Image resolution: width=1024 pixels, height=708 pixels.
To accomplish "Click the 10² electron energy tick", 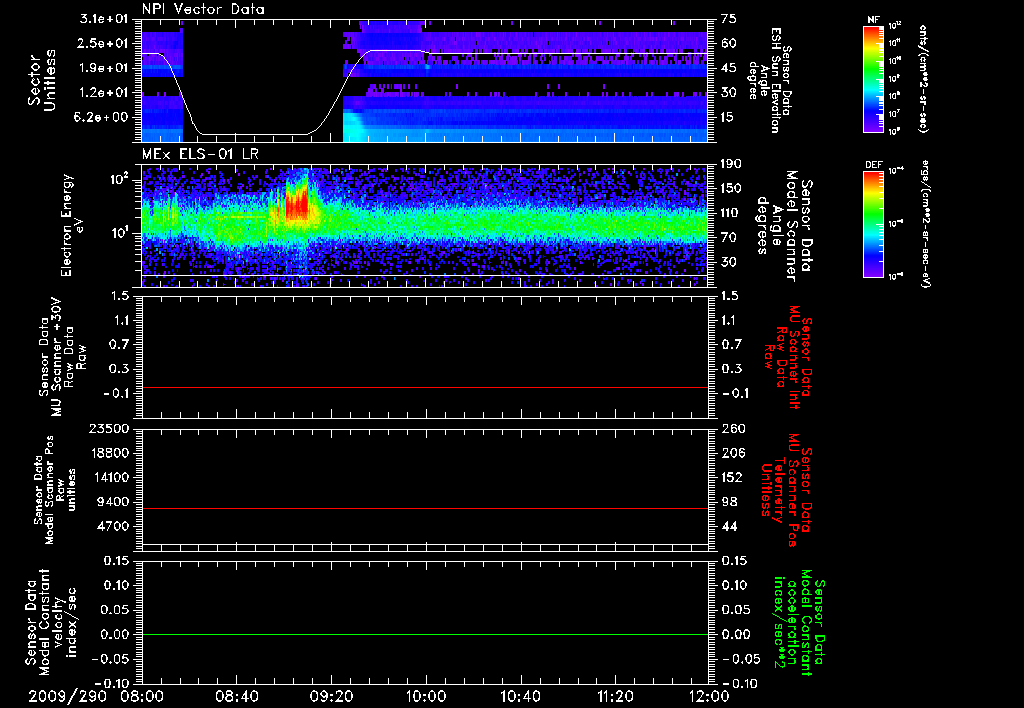I will (121, 178).
